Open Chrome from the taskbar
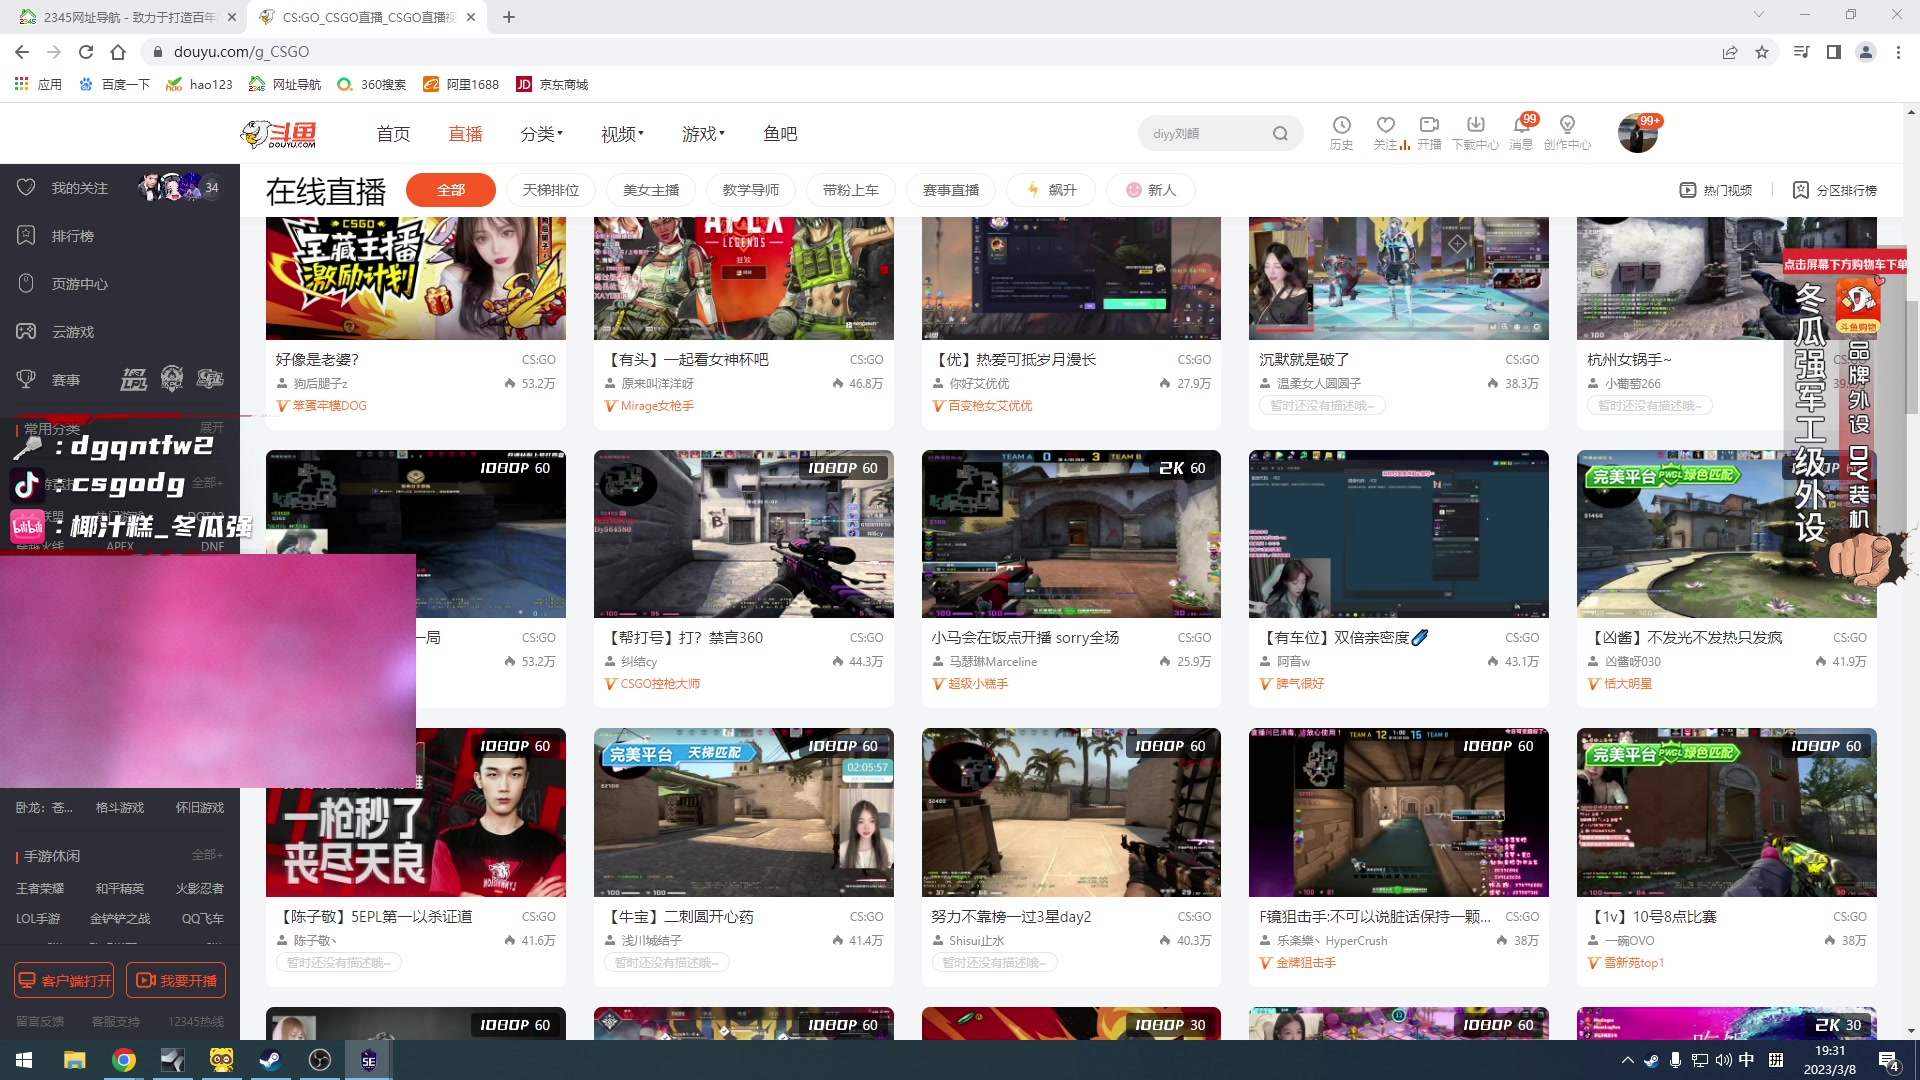The width and height of the screenshot is (1920, 1080). click(x=124, y=1060)
